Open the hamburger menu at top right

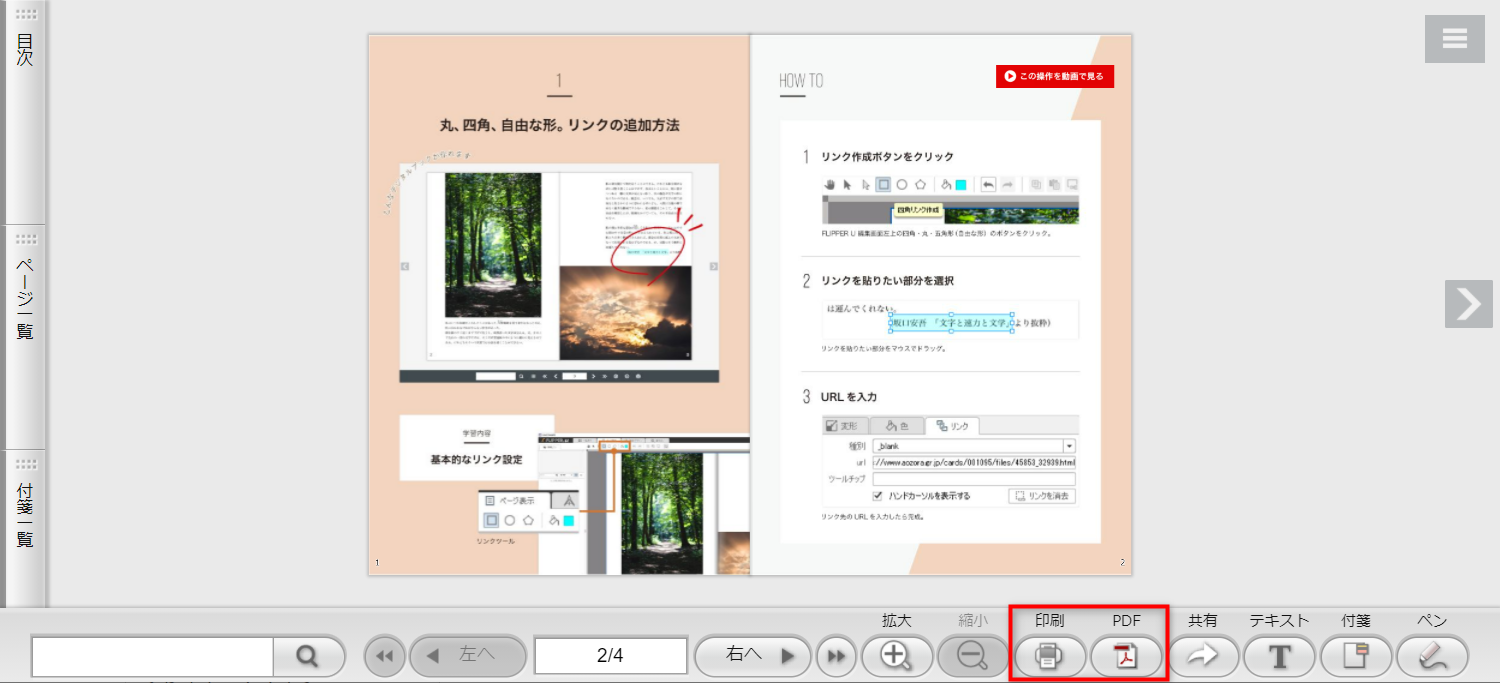tap(1454, 39)
